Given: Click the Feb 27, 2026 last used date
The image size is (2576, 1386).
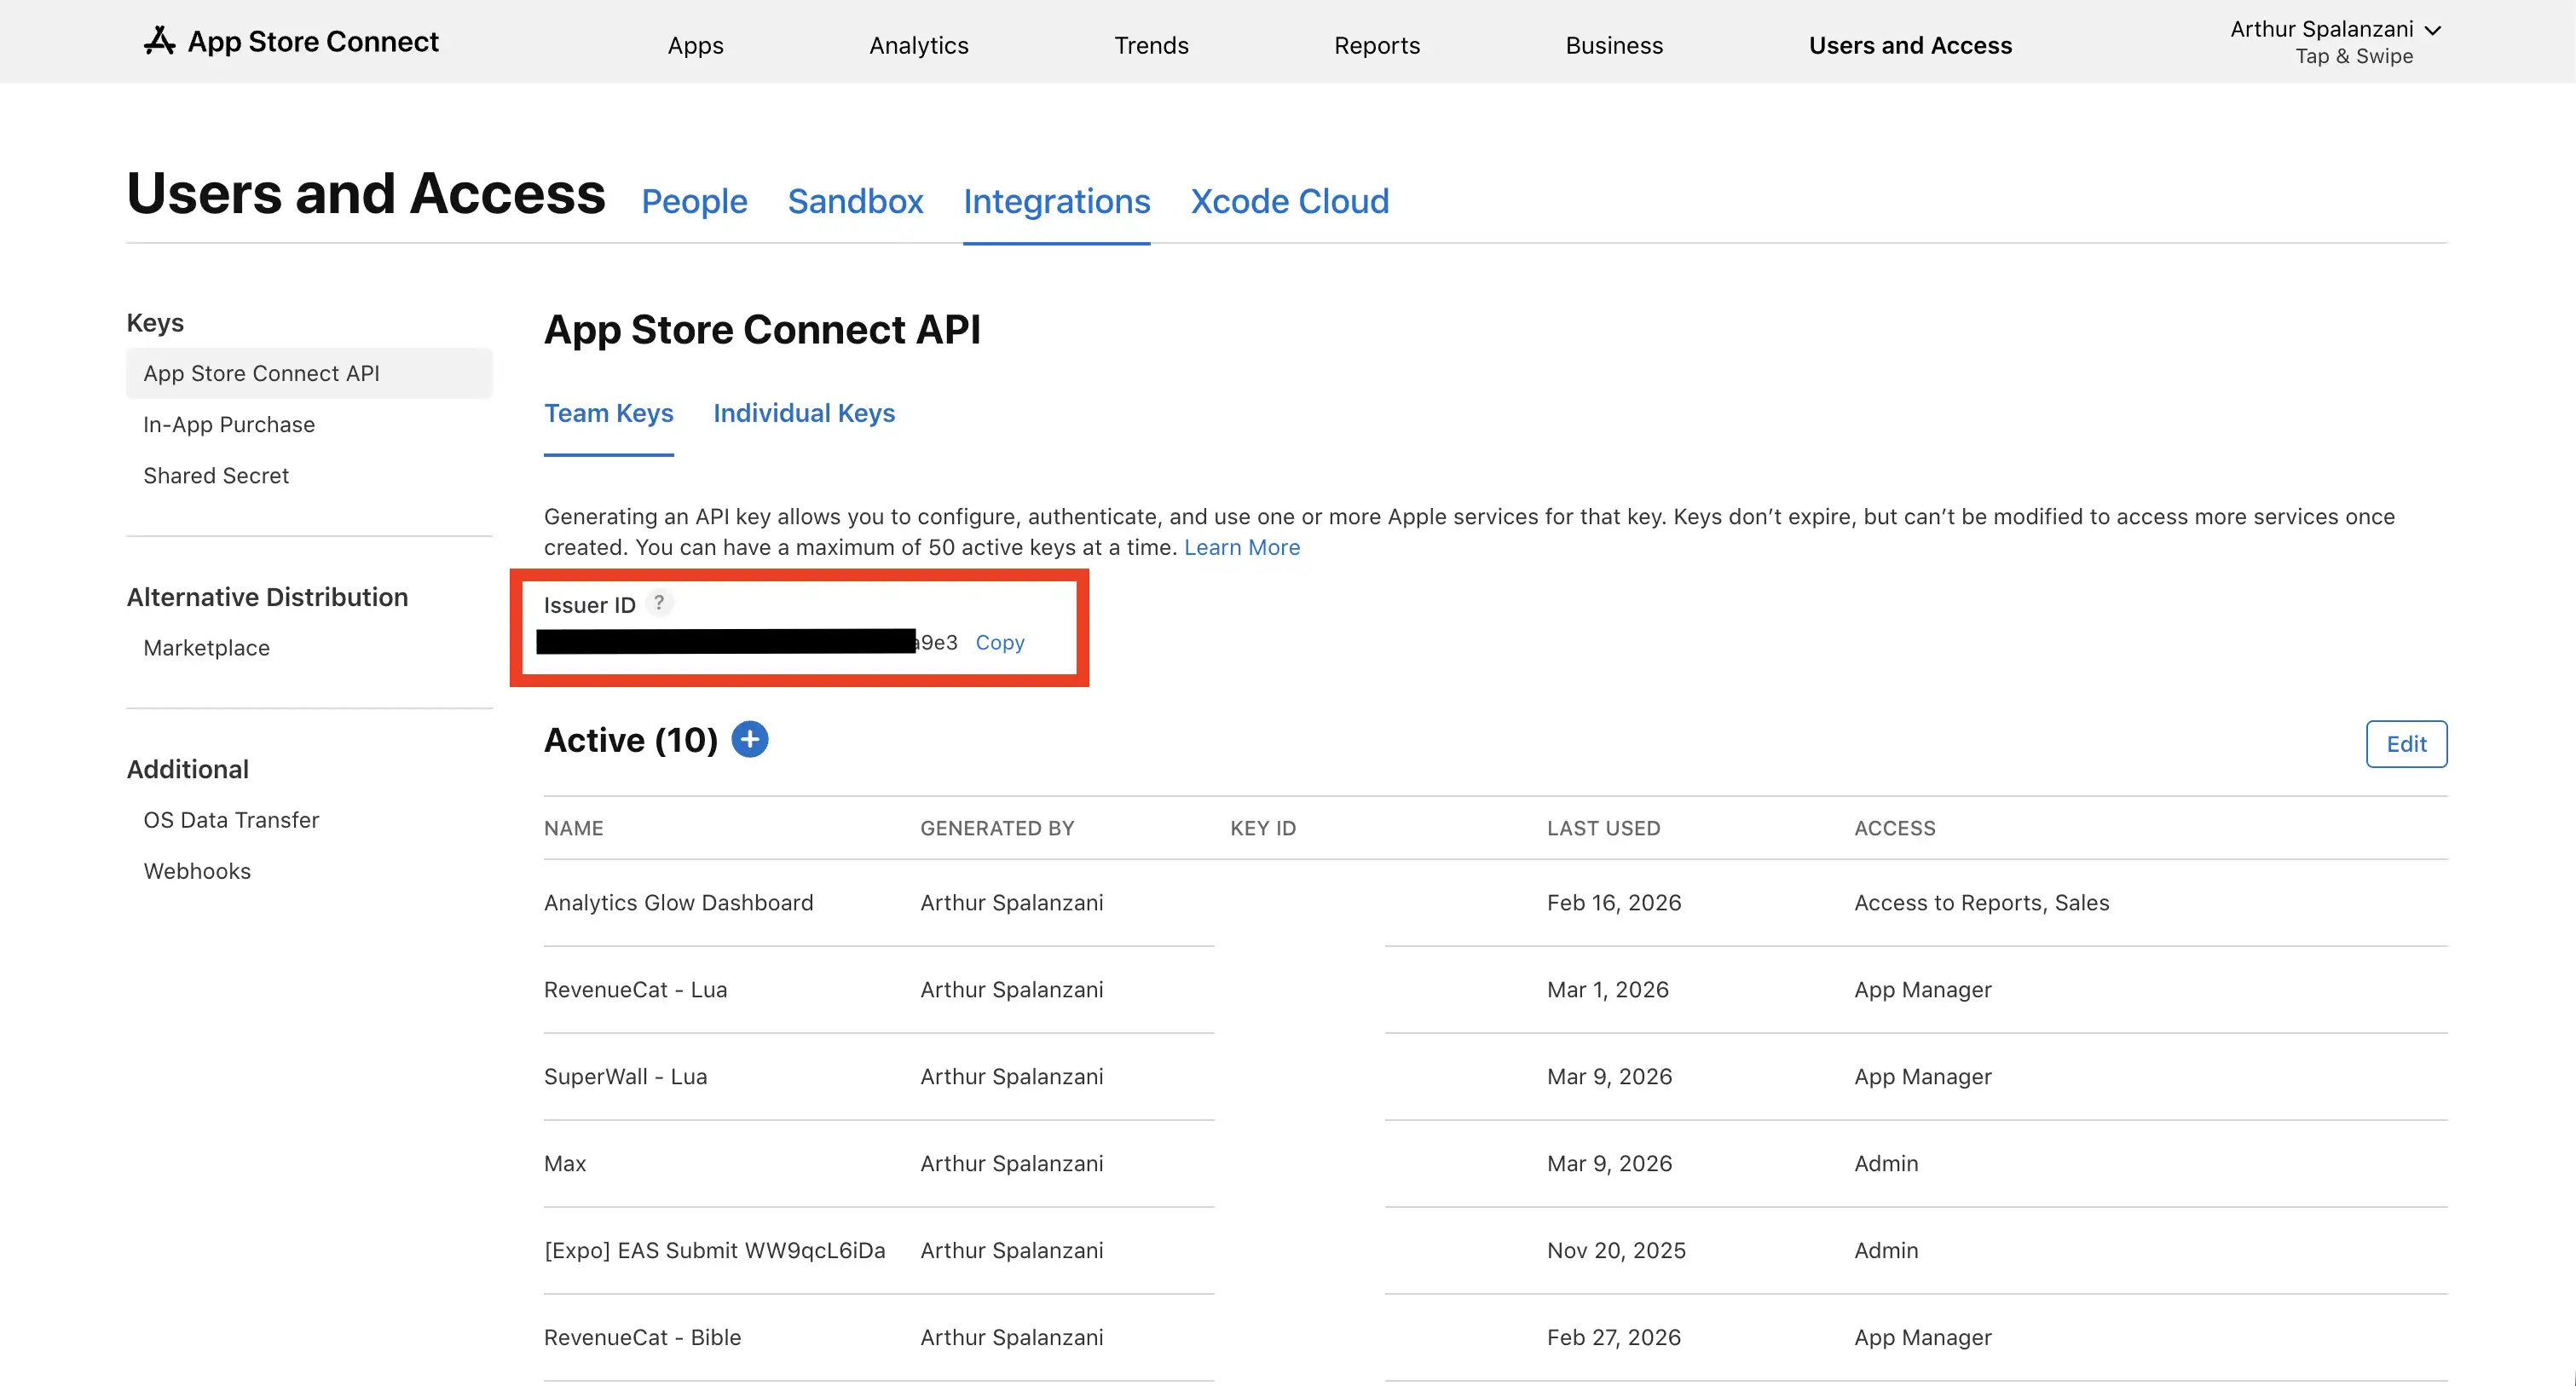Looking at the screenshot, I should click(x=1614, y=1337).
